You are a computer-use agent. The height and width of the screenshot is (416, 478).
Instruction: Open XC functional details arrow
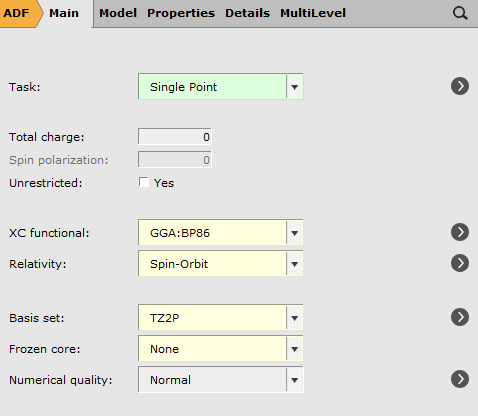(x=460, y=232)
